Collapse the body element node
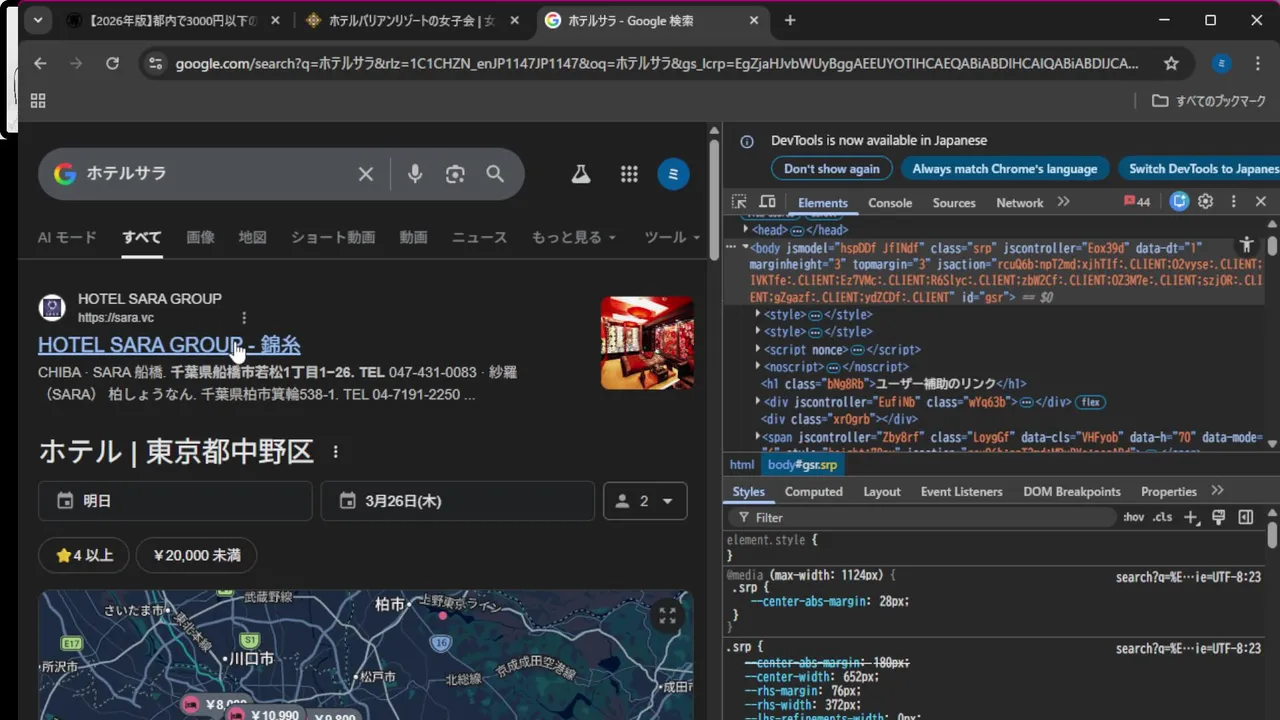This screenshot has width=1280, height=720. [745, 246]
